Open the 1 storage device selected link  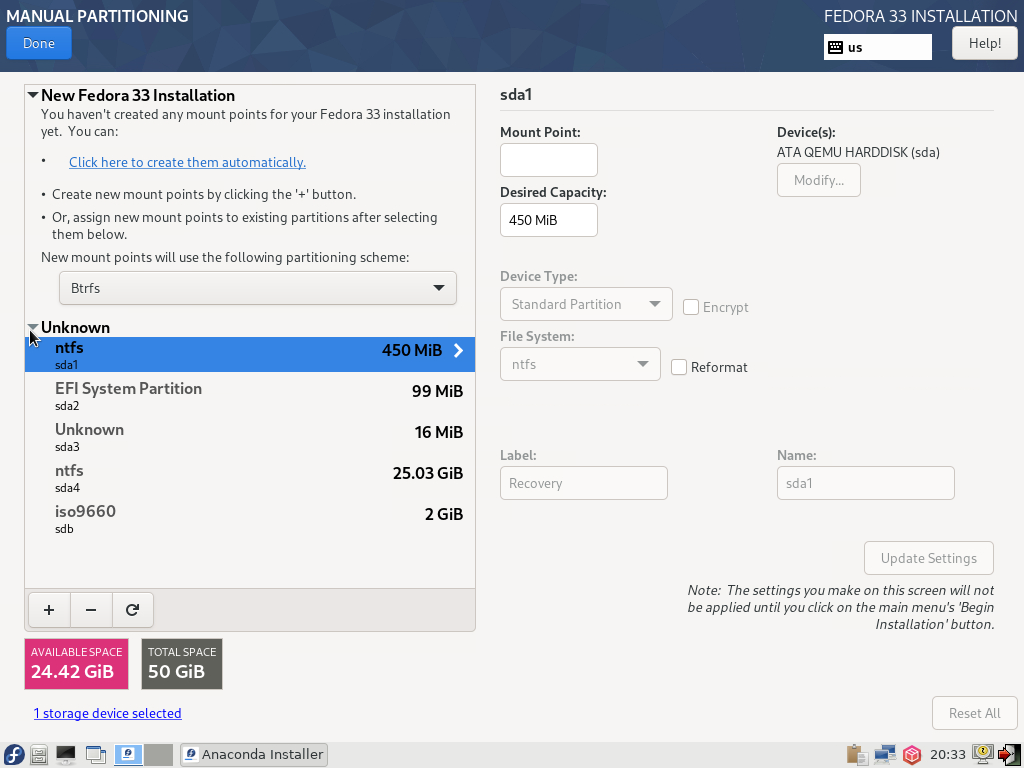(108, 713)
